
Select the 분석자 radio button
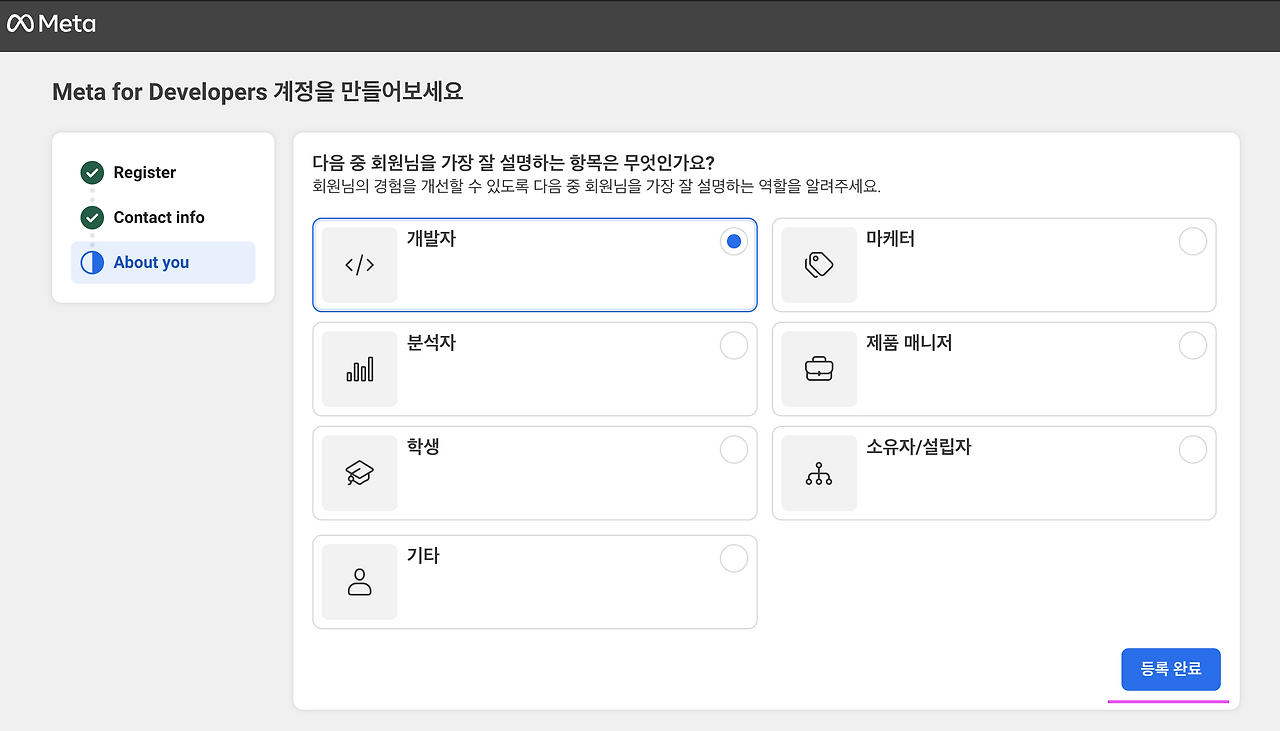(734, 346)
